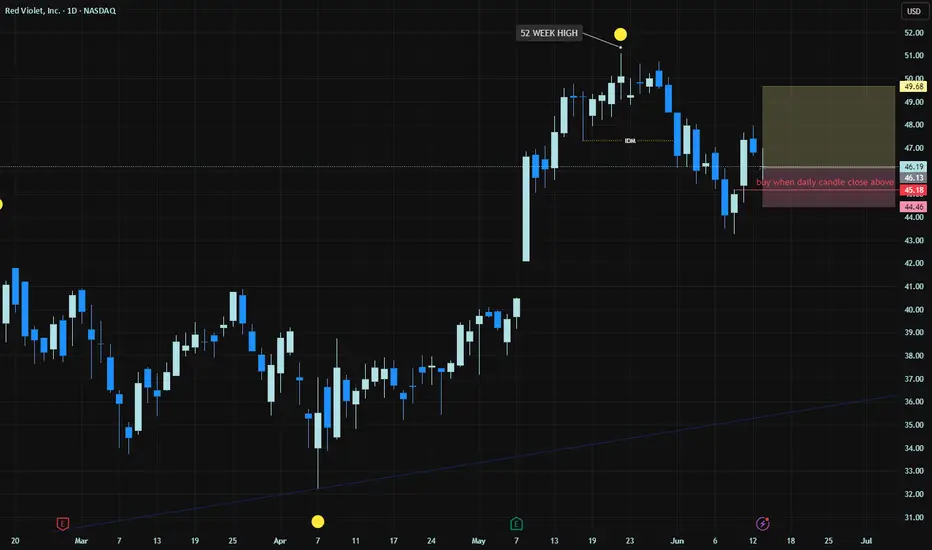Click the 42.00 price axis label
The image size is (932, 550).
coord(914,263)
